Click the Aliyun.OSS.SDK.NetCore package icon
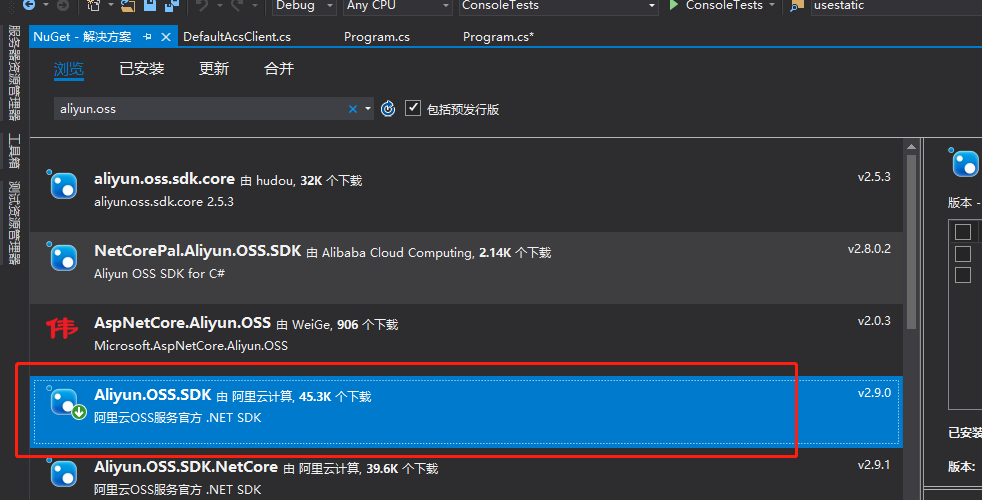 point(63,473)
